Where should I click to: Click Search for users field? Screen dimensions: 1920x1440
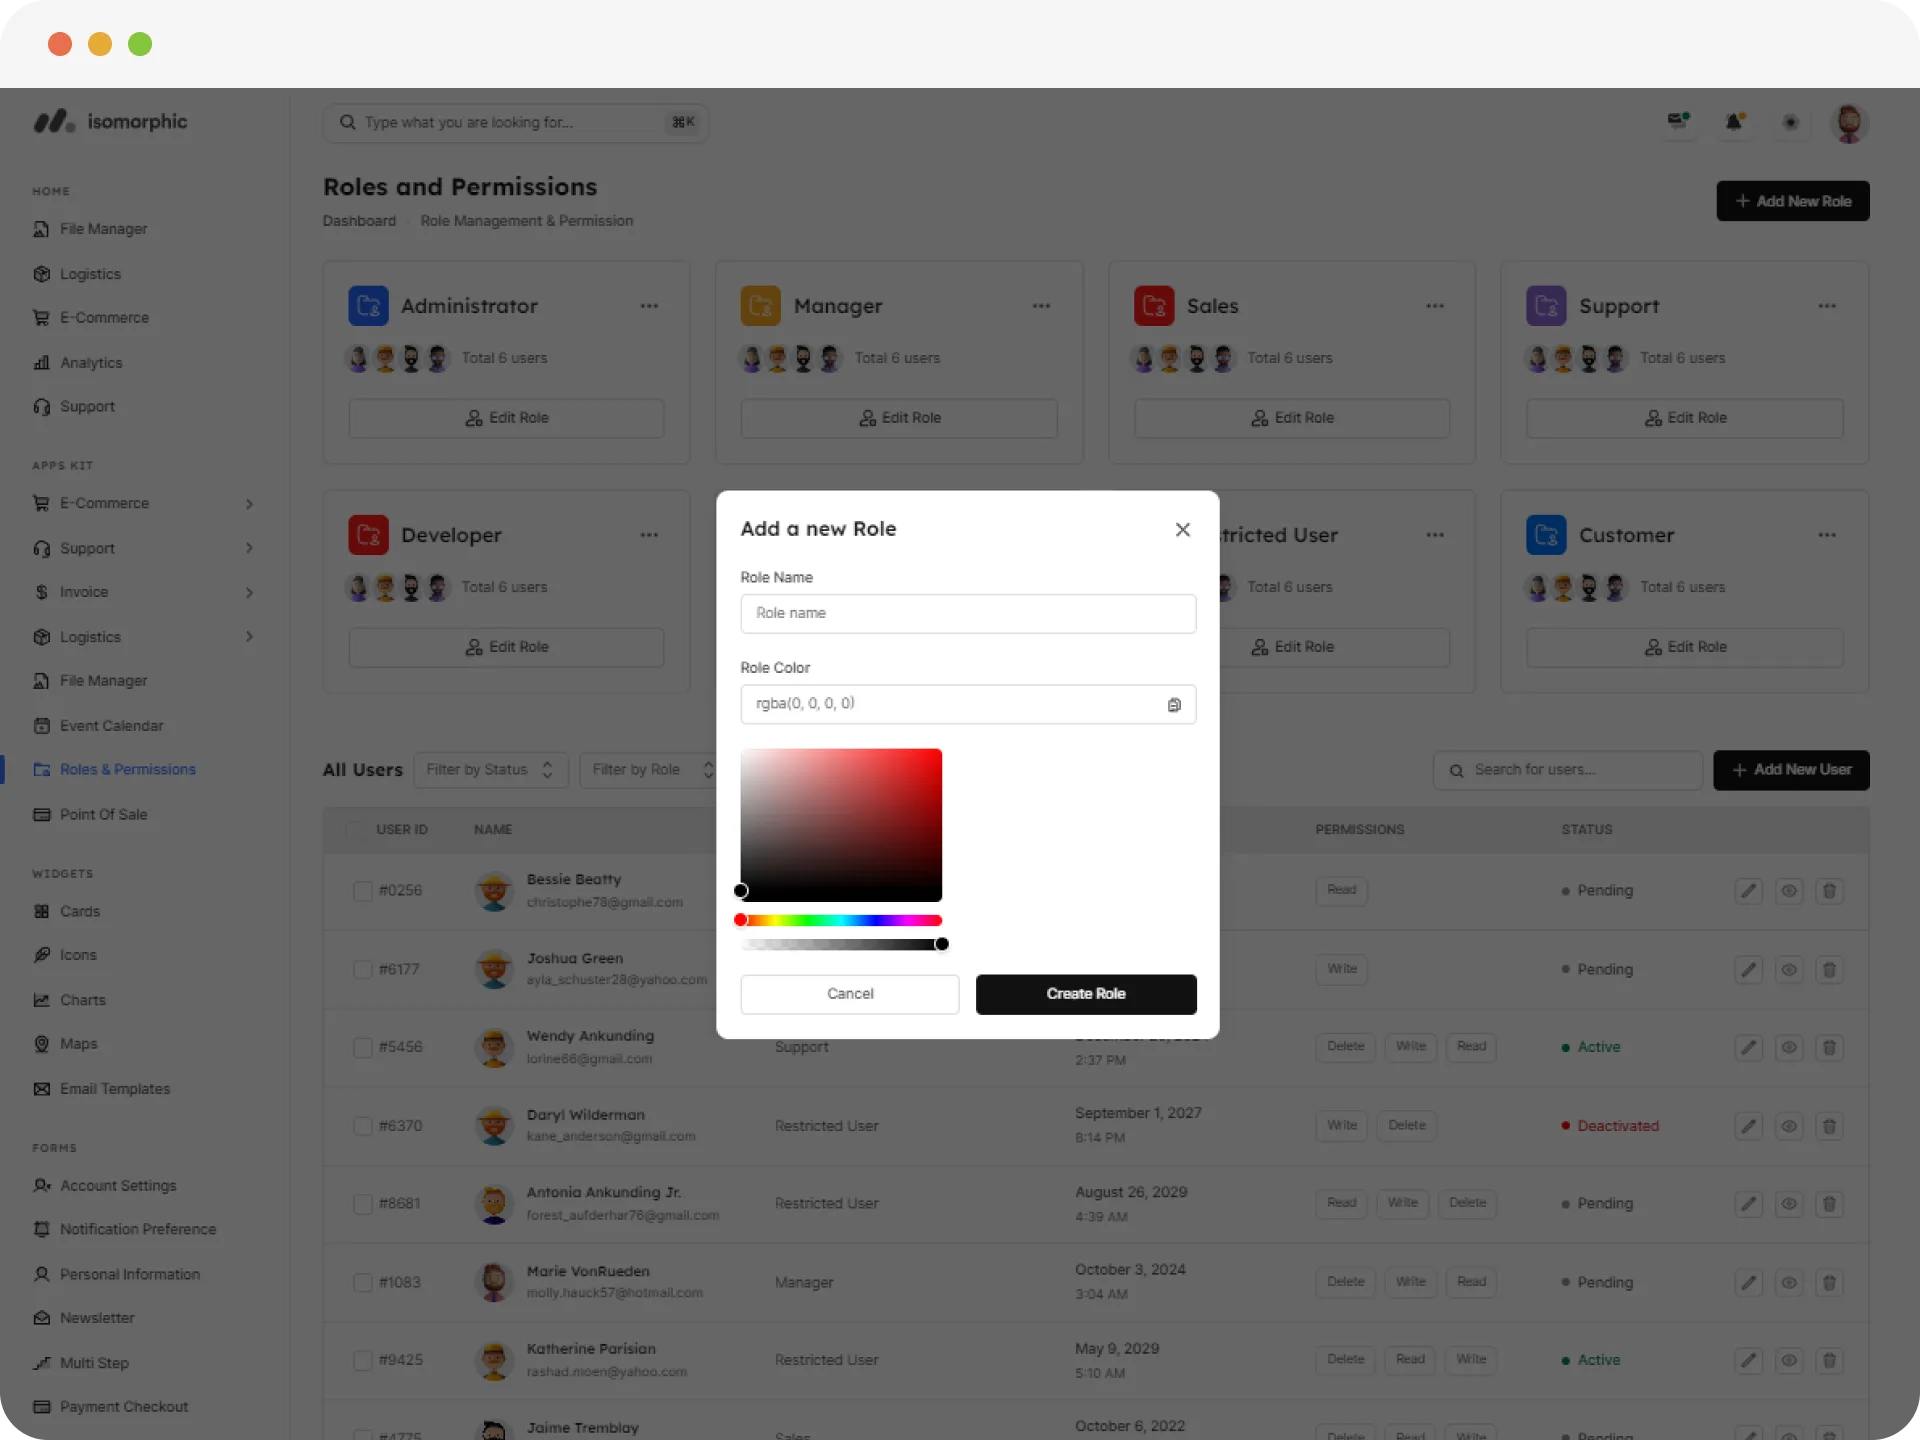[x=1568, y=770]
